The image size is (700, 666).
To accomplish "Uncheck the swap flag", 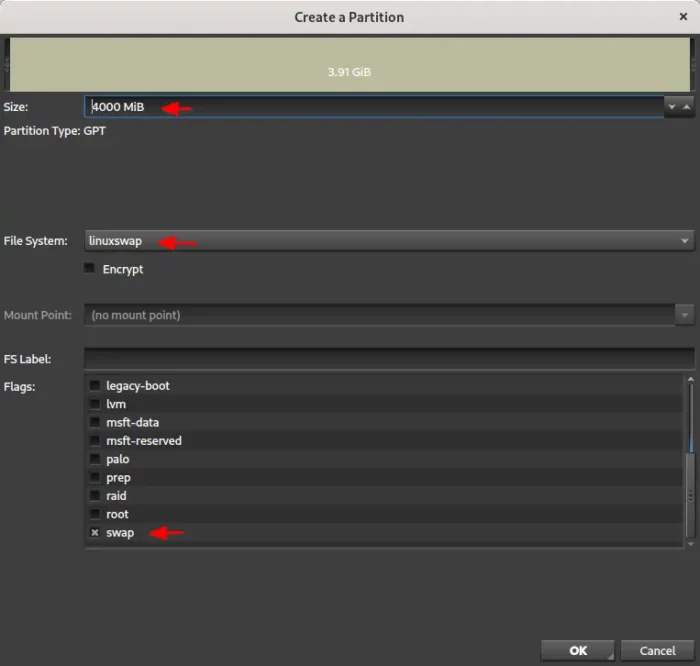I will 95,533.
